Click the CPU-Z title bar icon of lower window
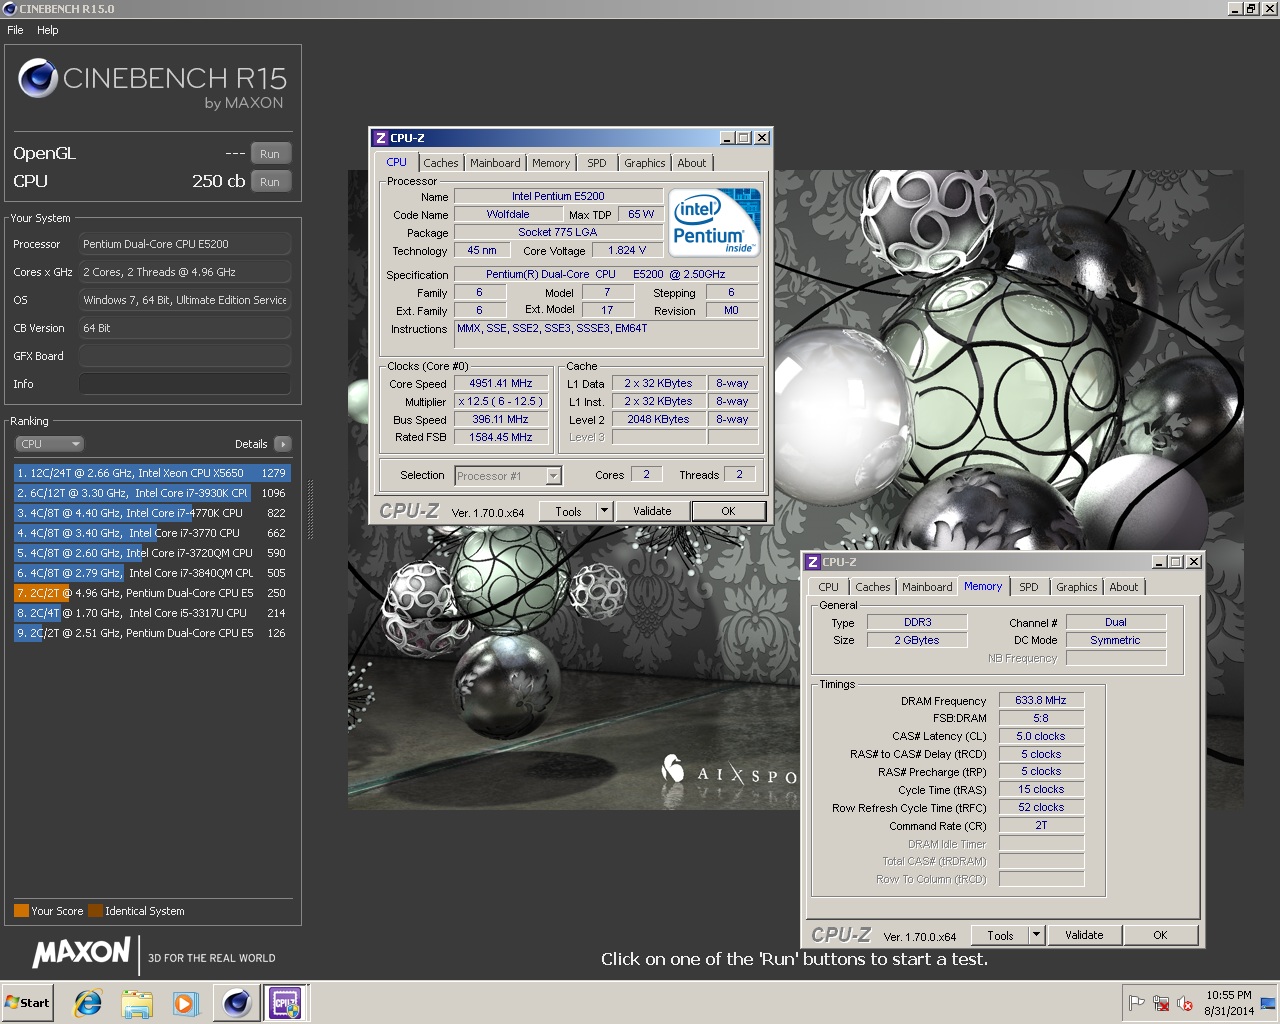Viewport: 1280px width, 1024px height. pos(813,562)
